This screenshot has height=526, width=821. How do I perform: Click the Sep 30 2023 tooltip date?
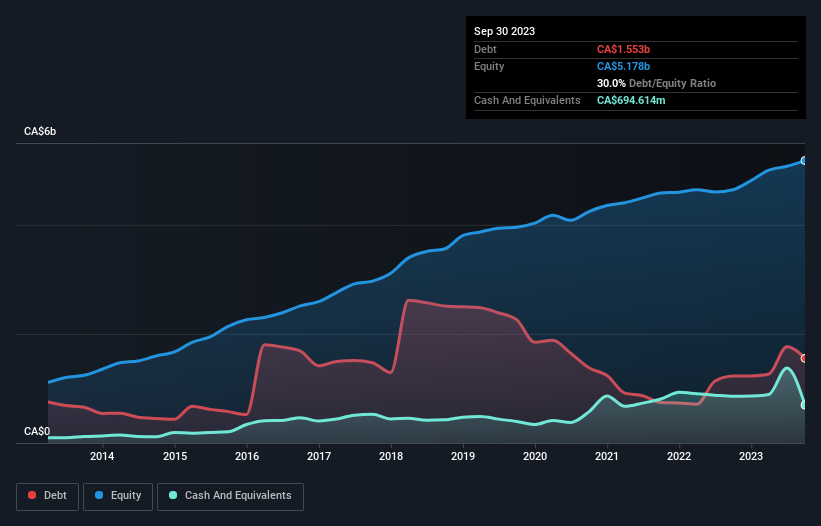point(504,31)
